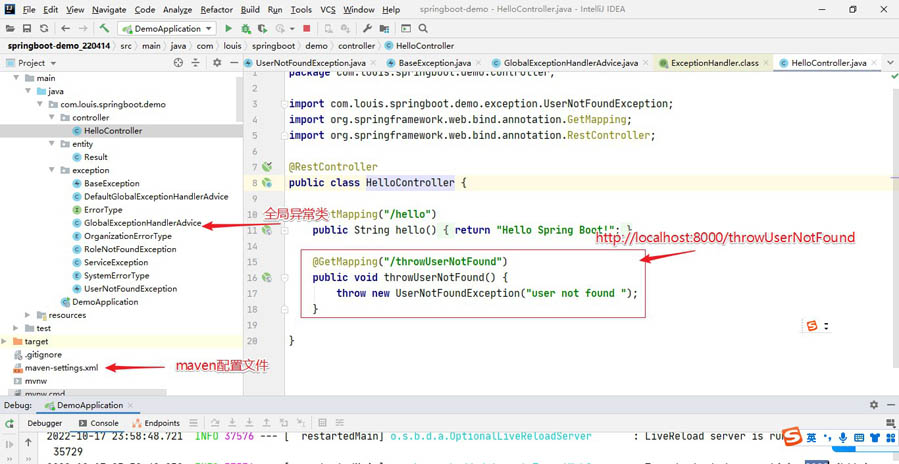Open the VCS menu
Screen dimensions: 899x464
coord(328,10)
